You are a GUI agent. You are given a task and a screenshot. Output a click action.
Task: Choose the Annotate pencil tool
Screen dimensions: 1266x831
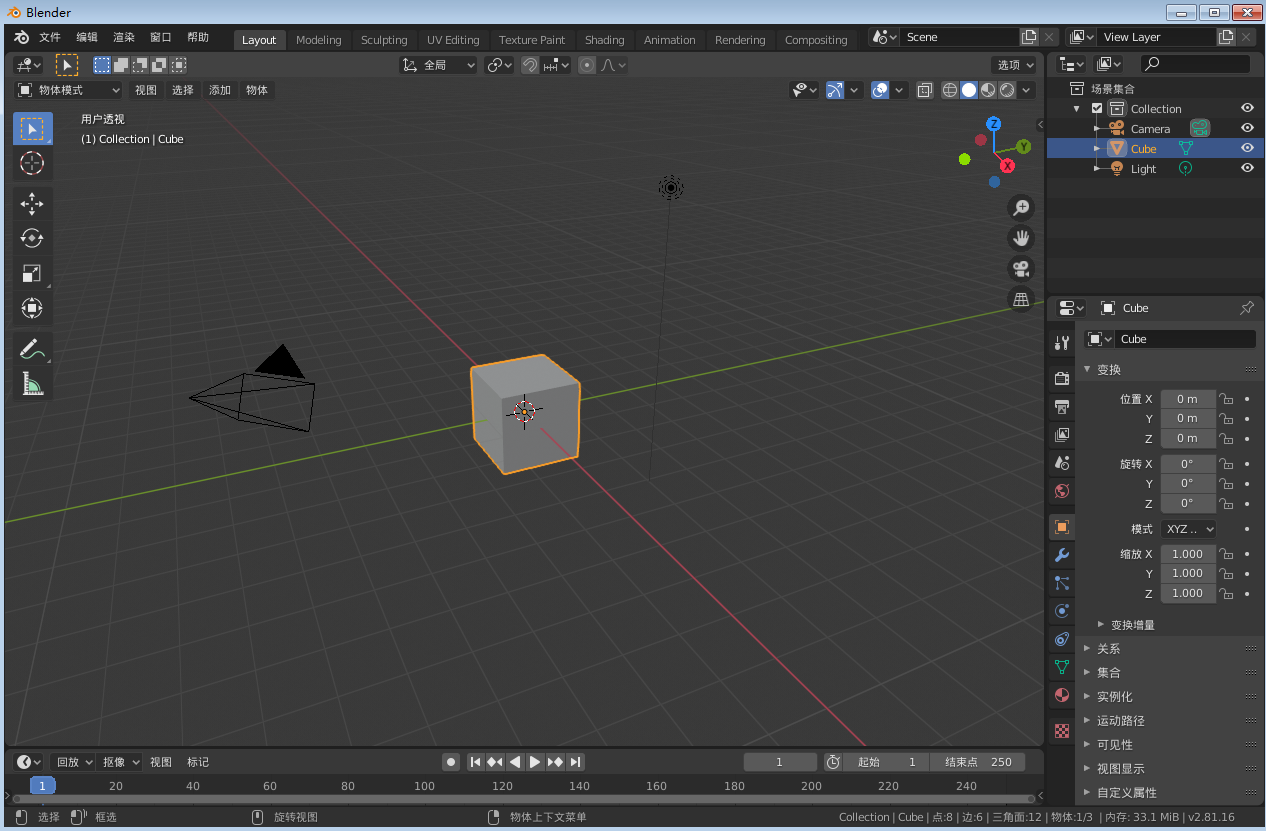point(32,349)
